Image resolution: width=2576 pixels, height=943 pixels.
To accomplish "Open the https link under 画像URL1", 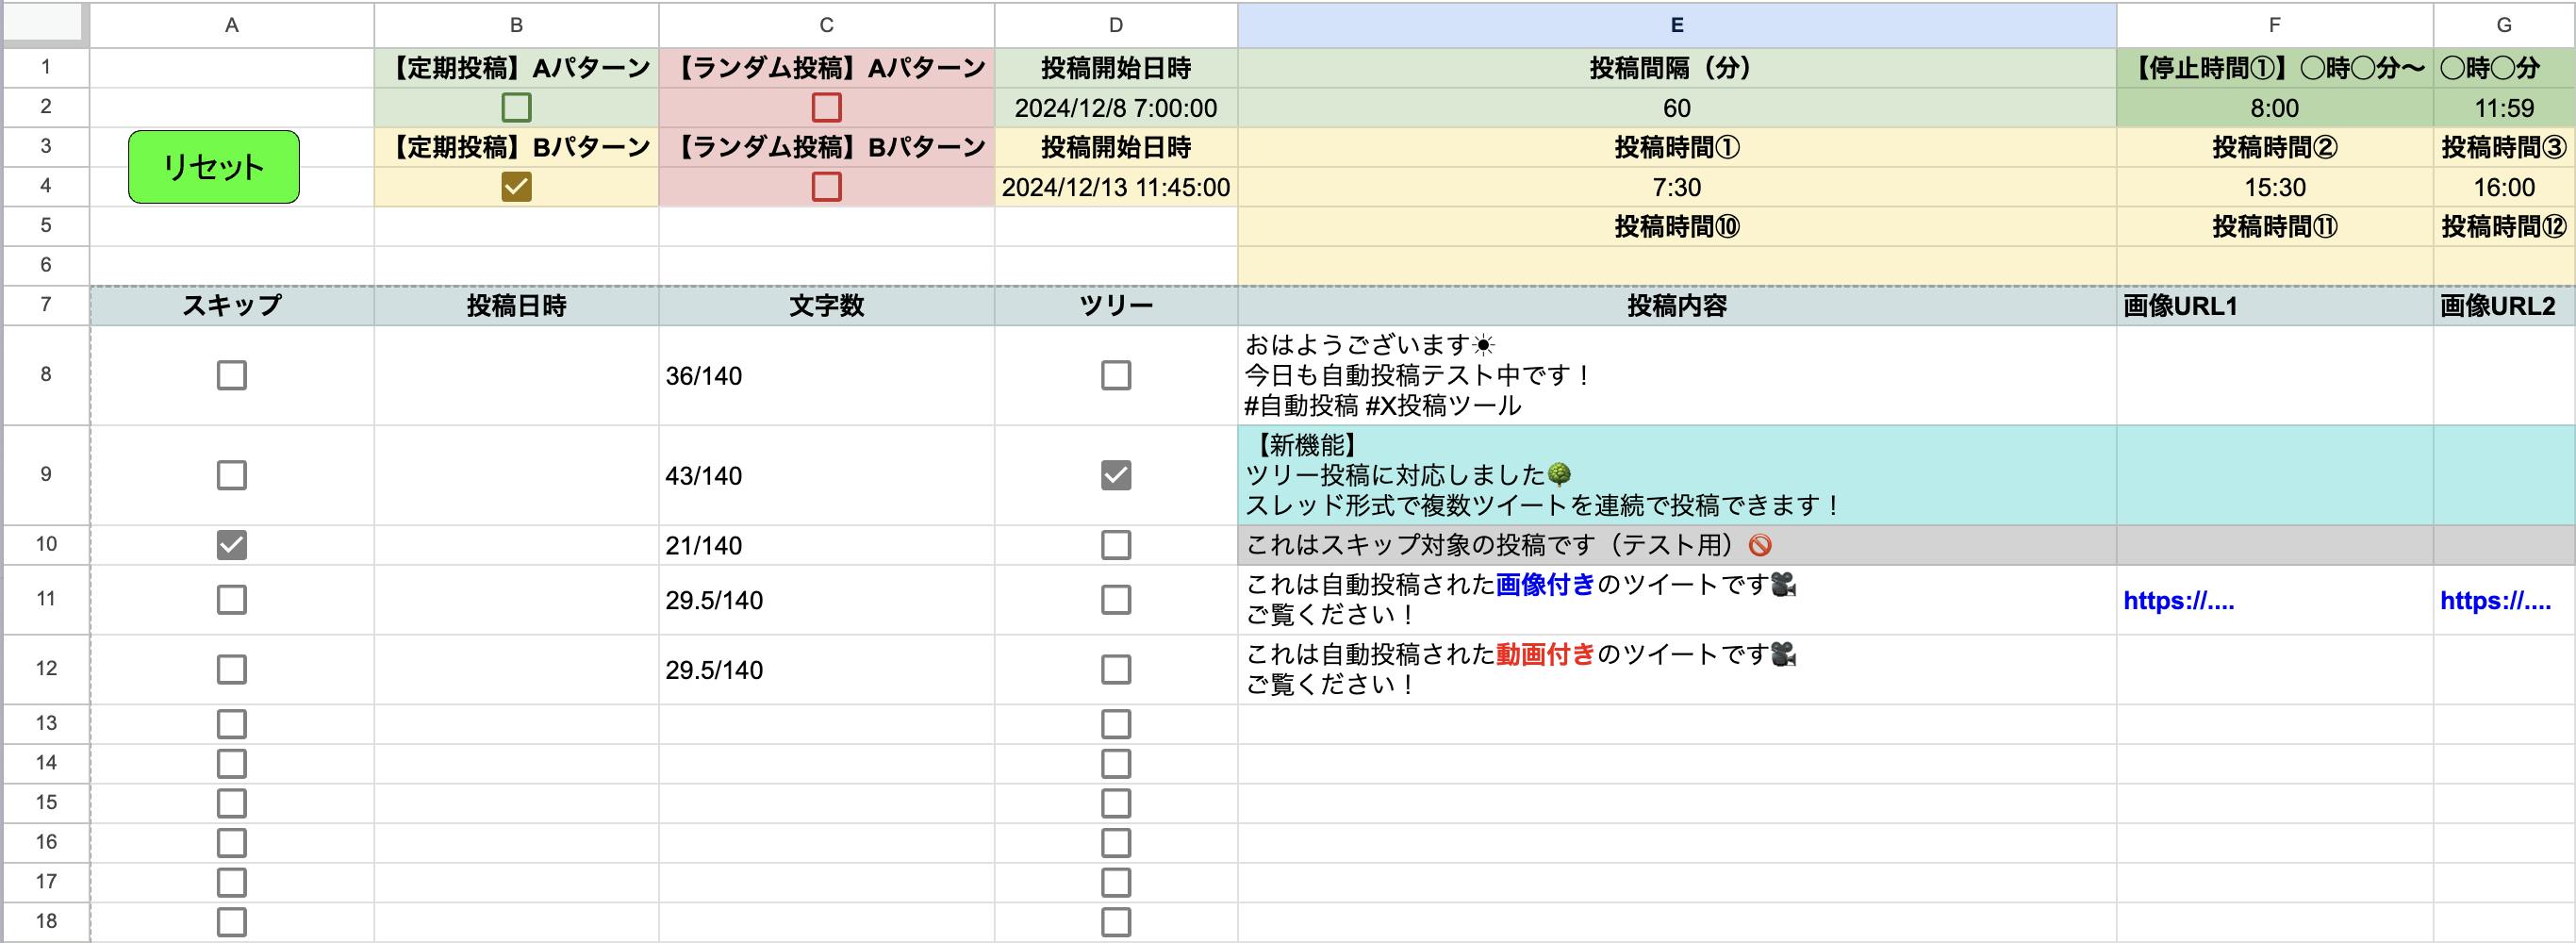I will [x=2178, y=601].
